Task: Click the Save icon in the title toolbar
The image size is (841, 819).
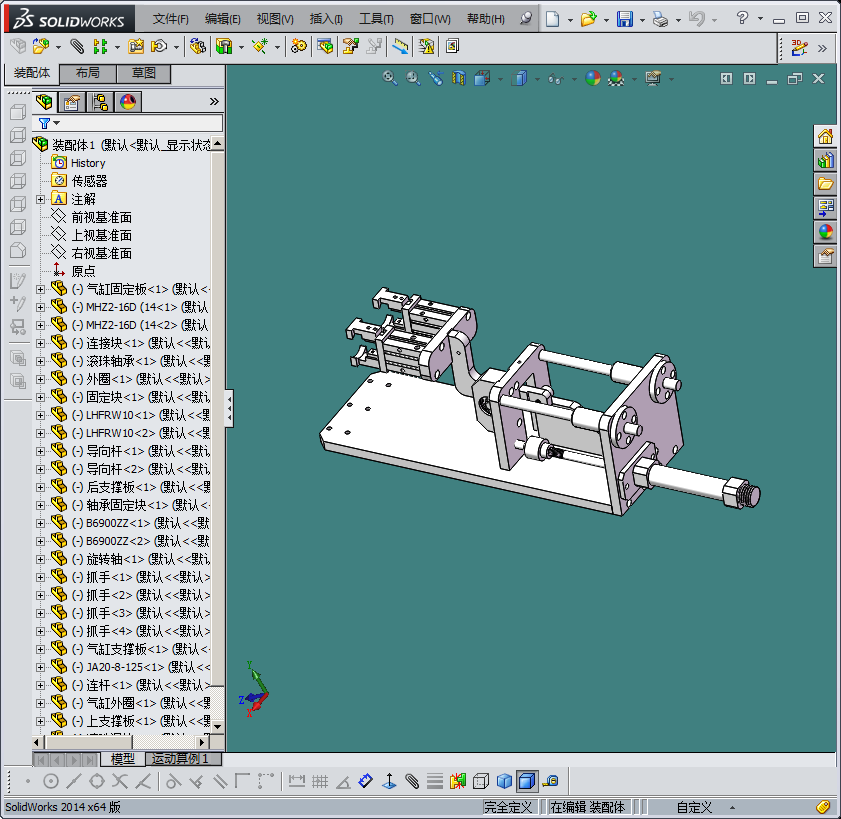Action: click(x=624, y=19)
